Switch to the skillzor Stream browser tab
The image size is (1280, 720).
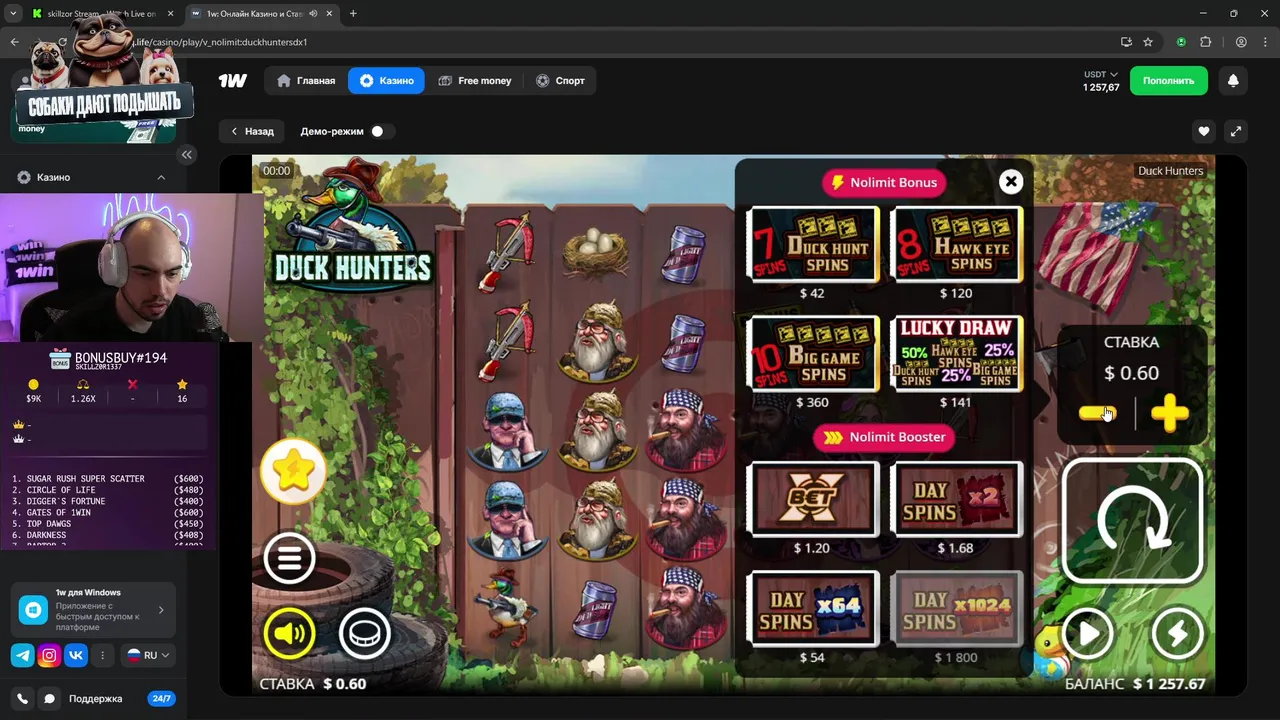(x=100, y=14)
